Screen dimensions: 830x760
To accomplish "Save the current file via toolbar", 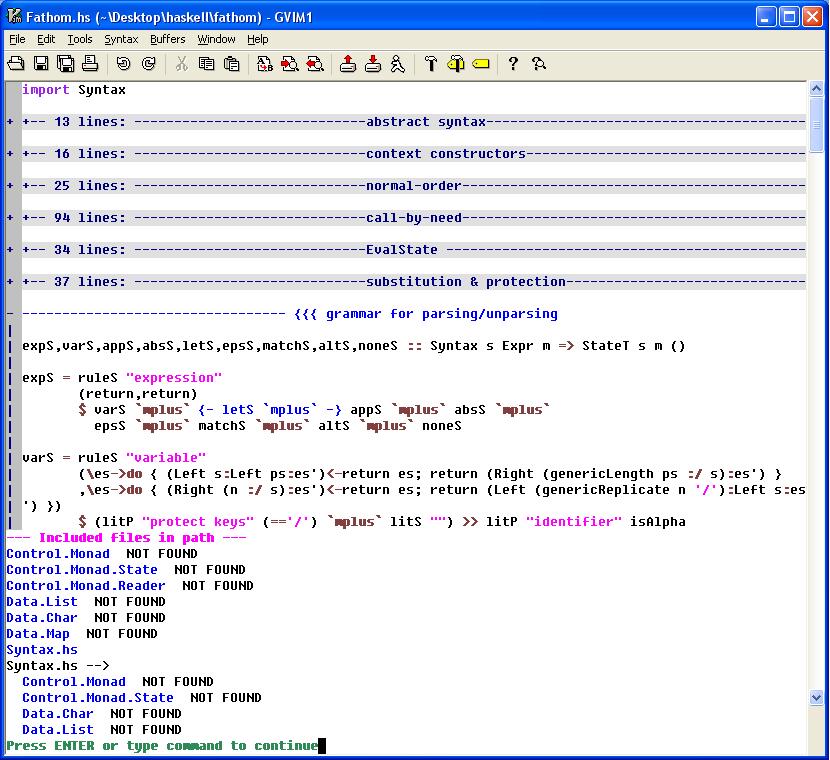I will 41,64.
